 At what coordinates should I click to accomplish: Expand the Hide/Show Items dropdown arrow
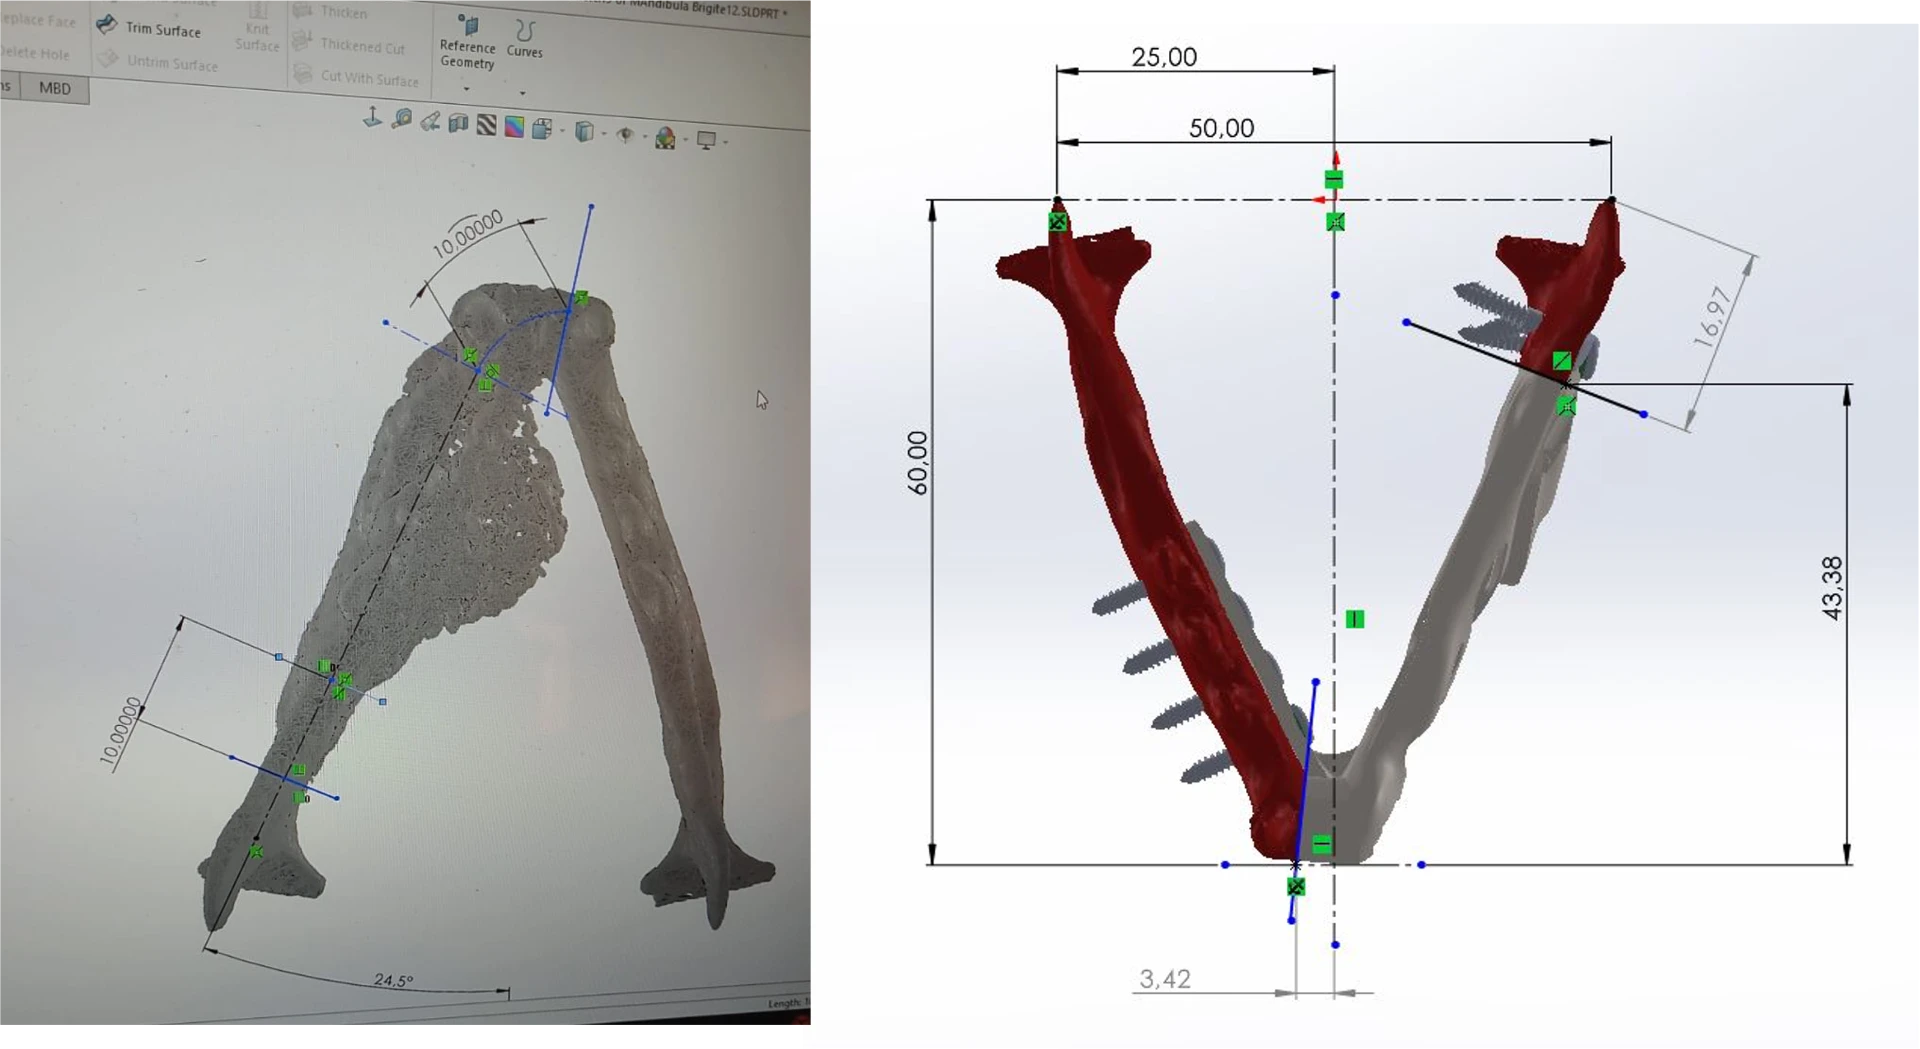pos(645,137)
